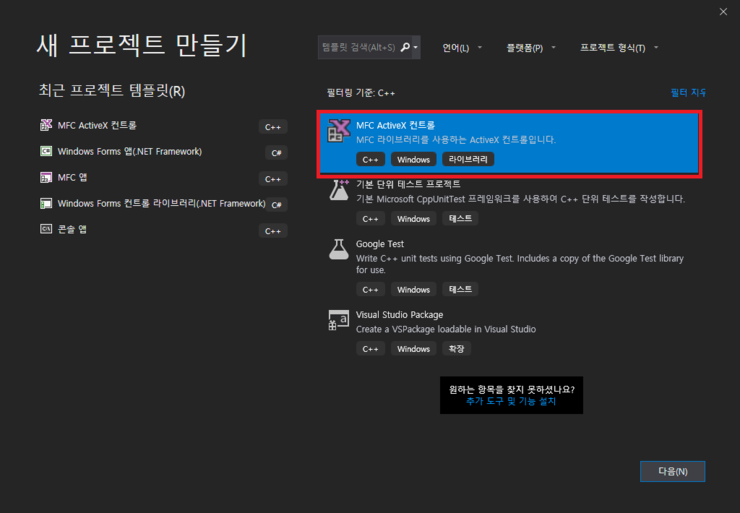Viewport: 740px width, 513px height.
Task: Click C++ tag under Google Test
Action: (x=370, y=290)
